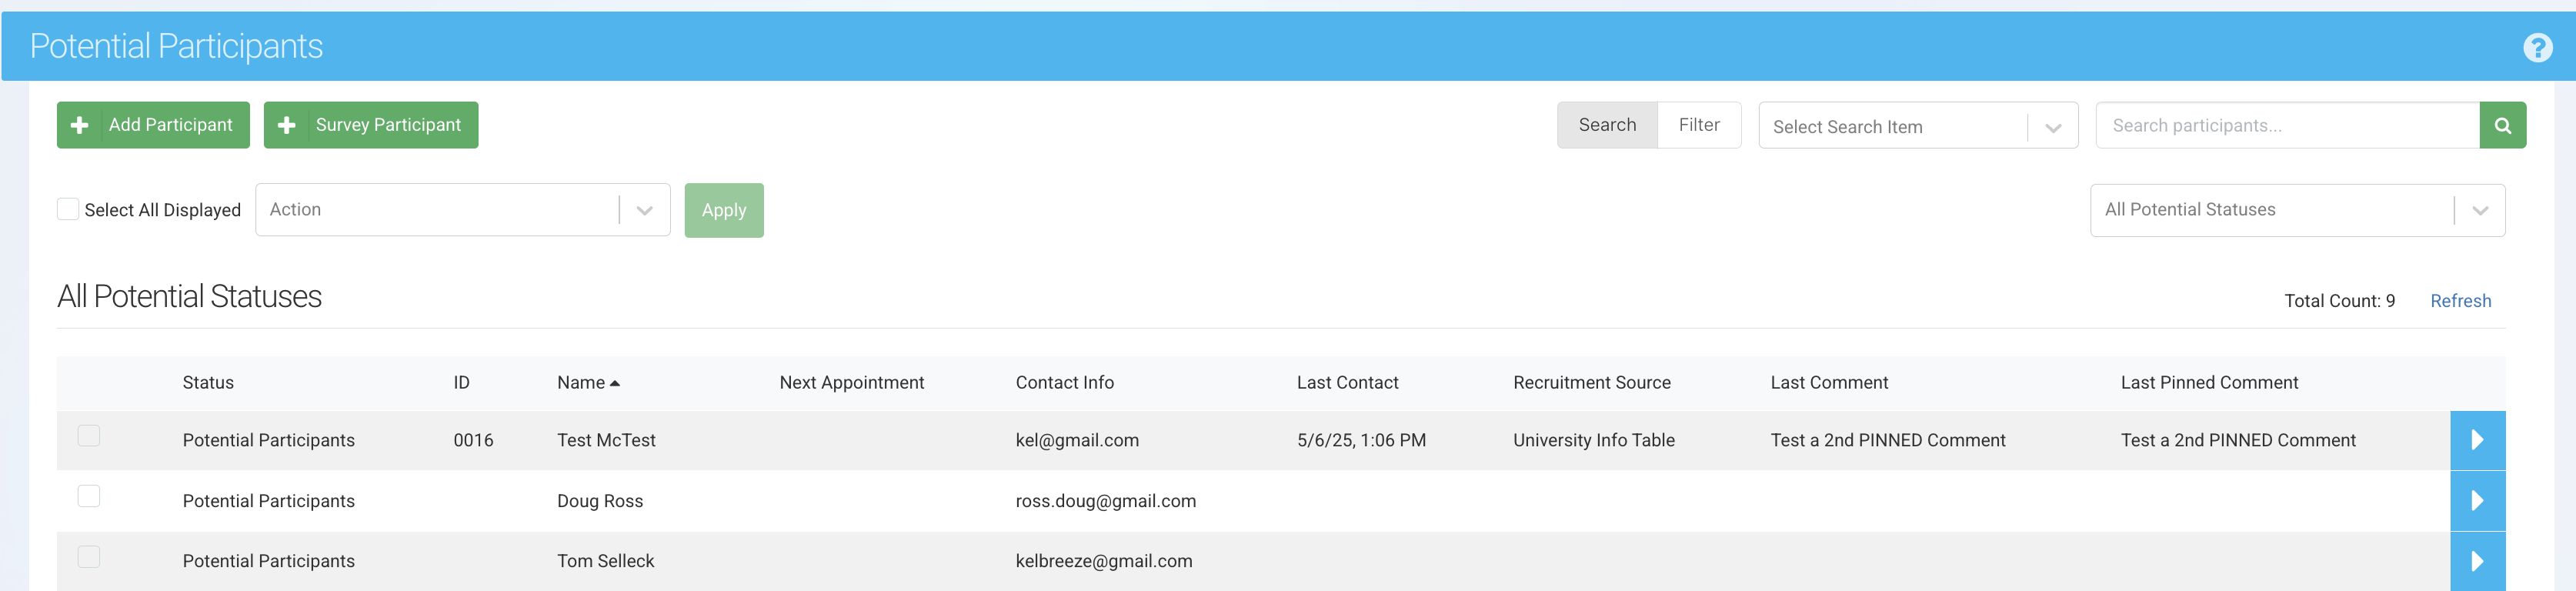This screenshot has height=591, width=2576.
Task: Click plus icon on Survey Participant
Action: coord(287,125)
